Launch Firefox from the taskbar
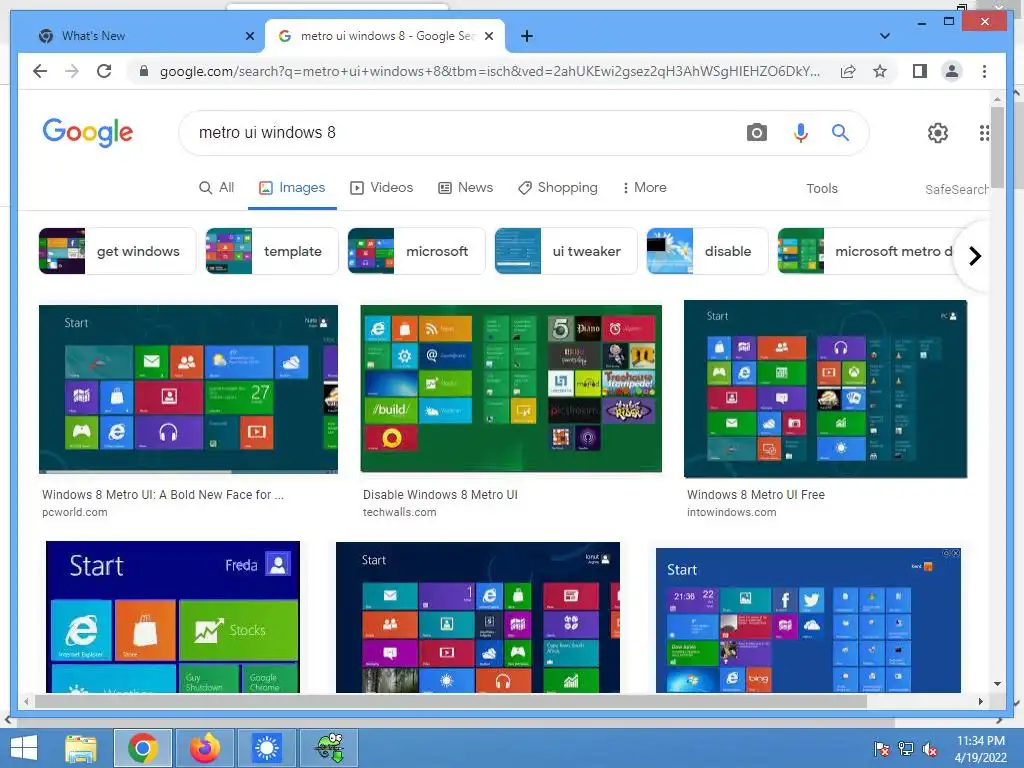The image size is (1024, 768). pyautogui.click(x=205, y=748)
